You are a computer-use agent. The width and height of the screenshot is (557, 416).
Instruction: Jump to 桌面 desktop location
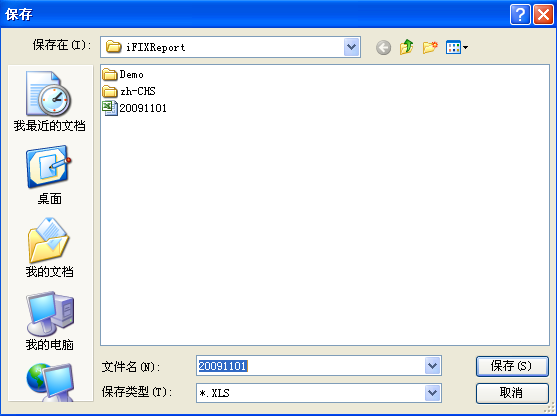tap(50, 175)
